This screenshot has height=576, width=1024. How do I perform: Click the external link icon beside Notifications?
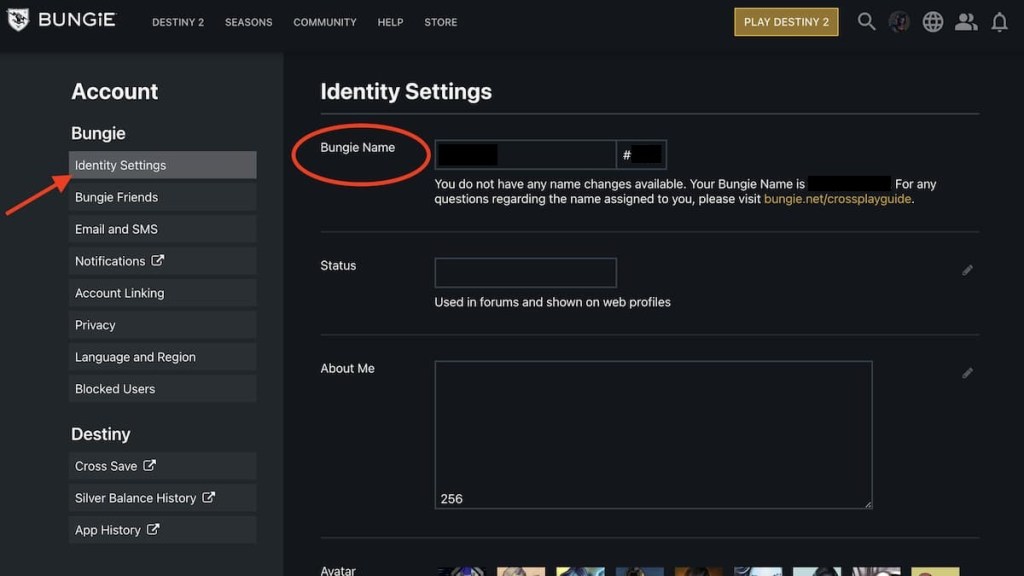157,261
